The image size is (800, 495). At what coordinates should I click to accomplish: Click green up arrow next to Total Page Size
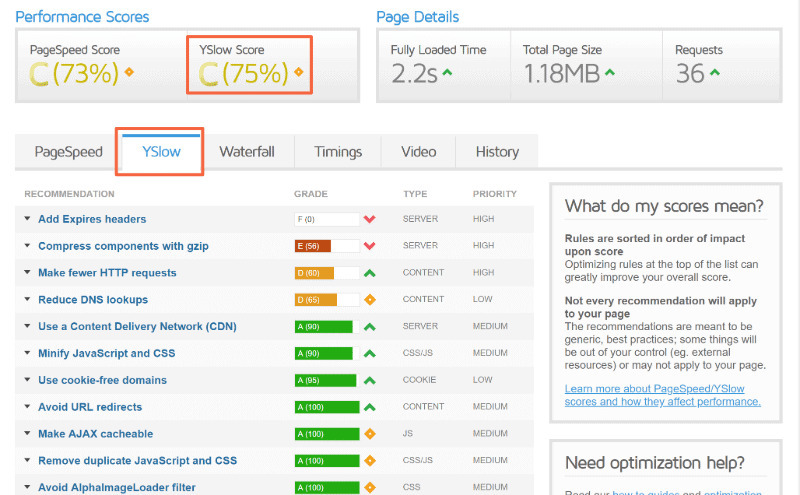[610, 72]
